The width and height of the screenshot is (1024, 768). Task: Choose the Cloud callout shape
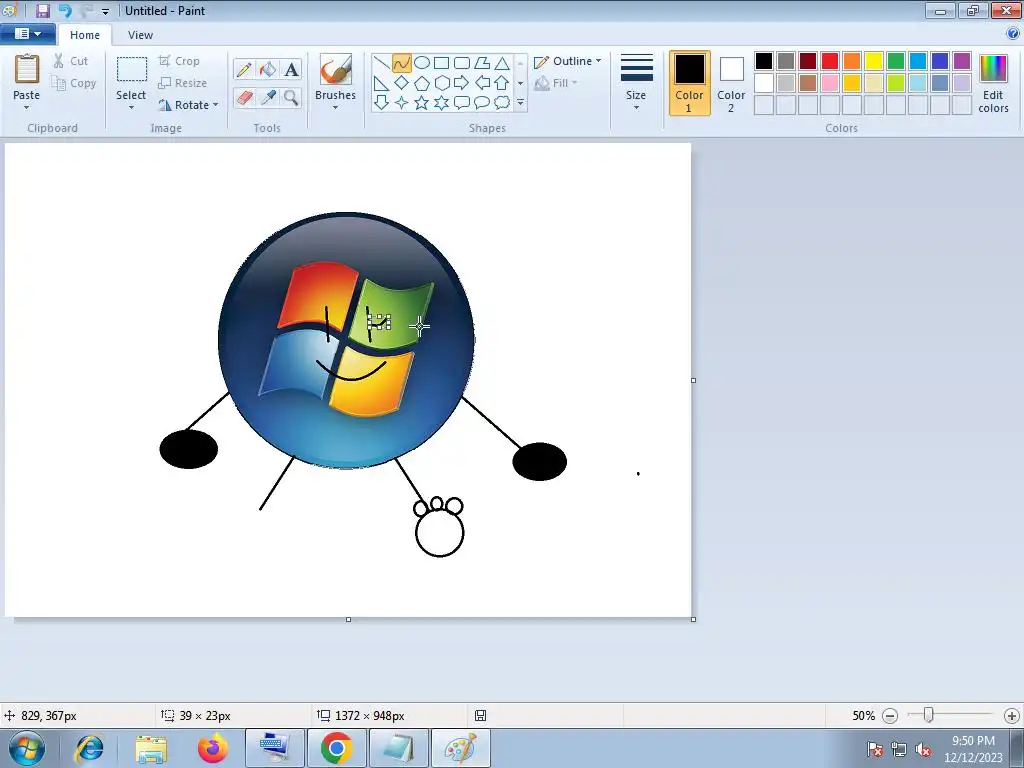click(502, 103)
